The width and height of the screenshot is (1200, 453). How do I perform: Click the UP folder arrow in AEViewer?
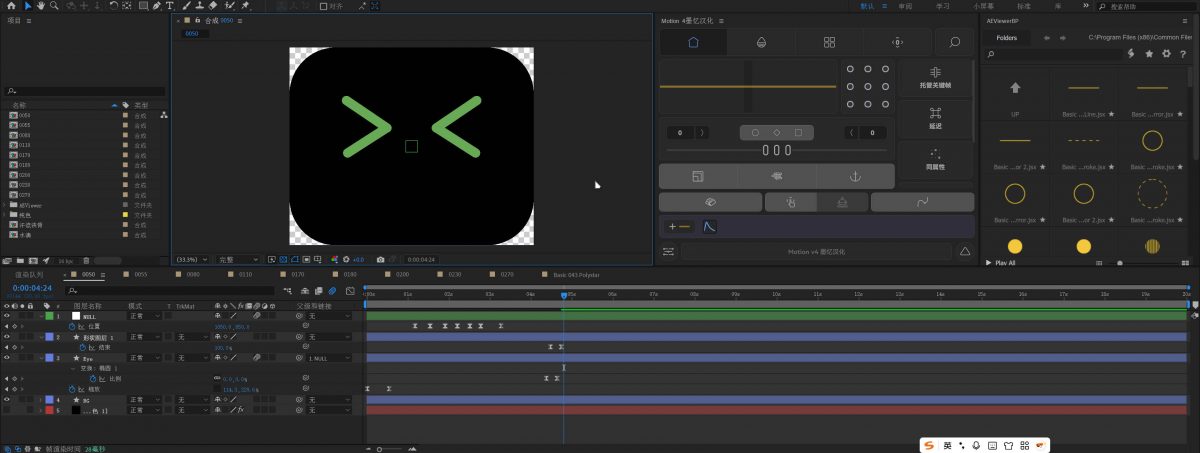[x=1015, y=88]
